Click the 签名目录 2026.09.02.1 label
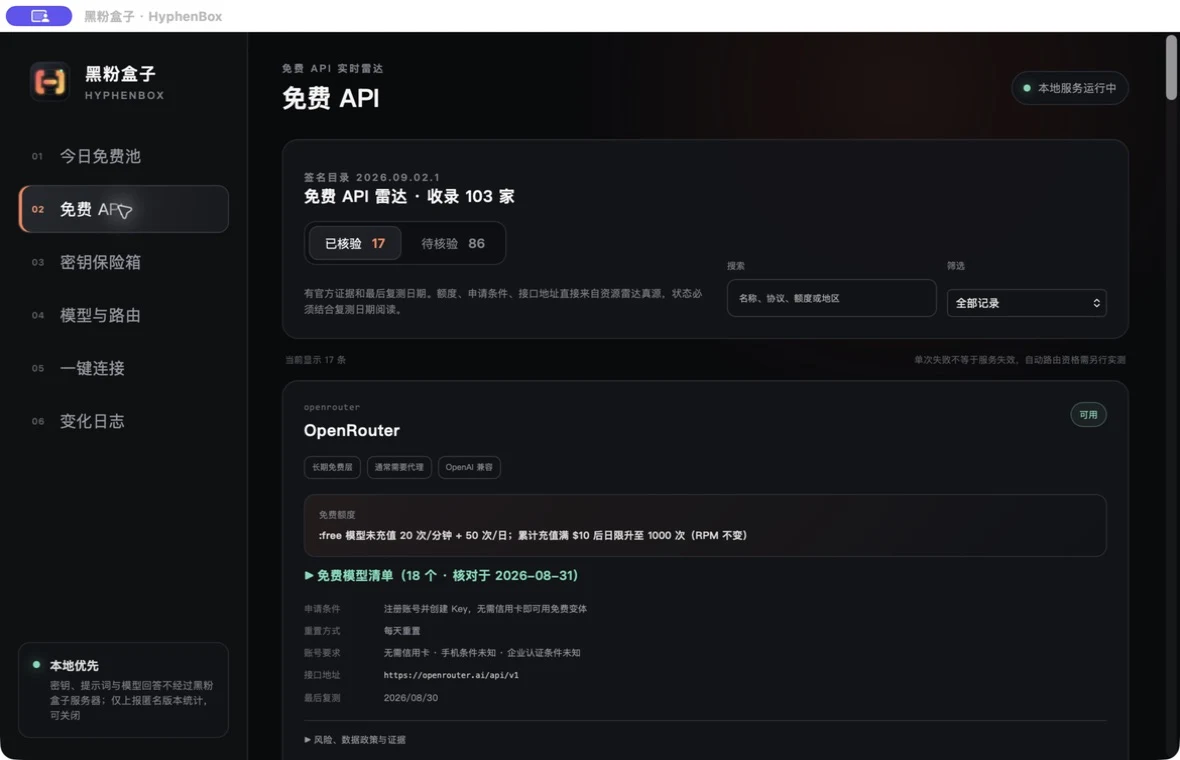The width and height of the screenshot is (1180, 760). 371,178
